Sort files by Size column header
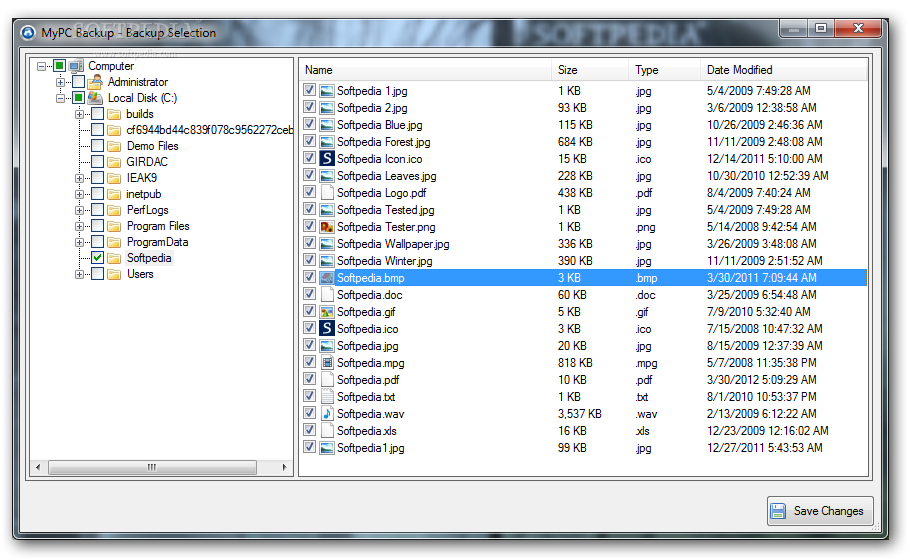Viewport: 909px width, 560px height. tap(590, 70)
